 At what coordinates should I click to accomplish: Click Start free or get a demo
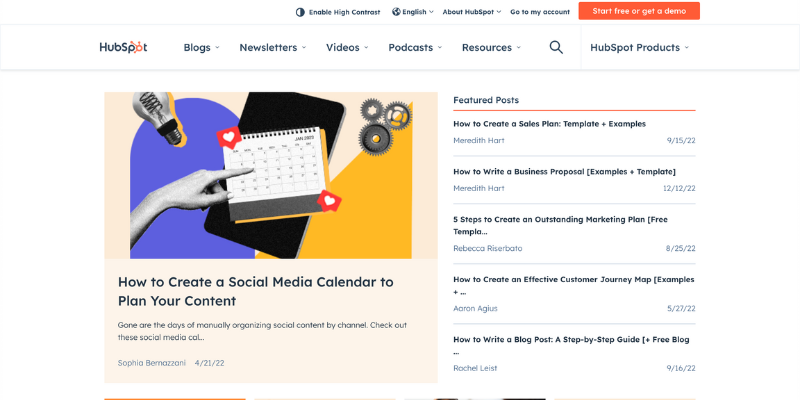(639, 11)
